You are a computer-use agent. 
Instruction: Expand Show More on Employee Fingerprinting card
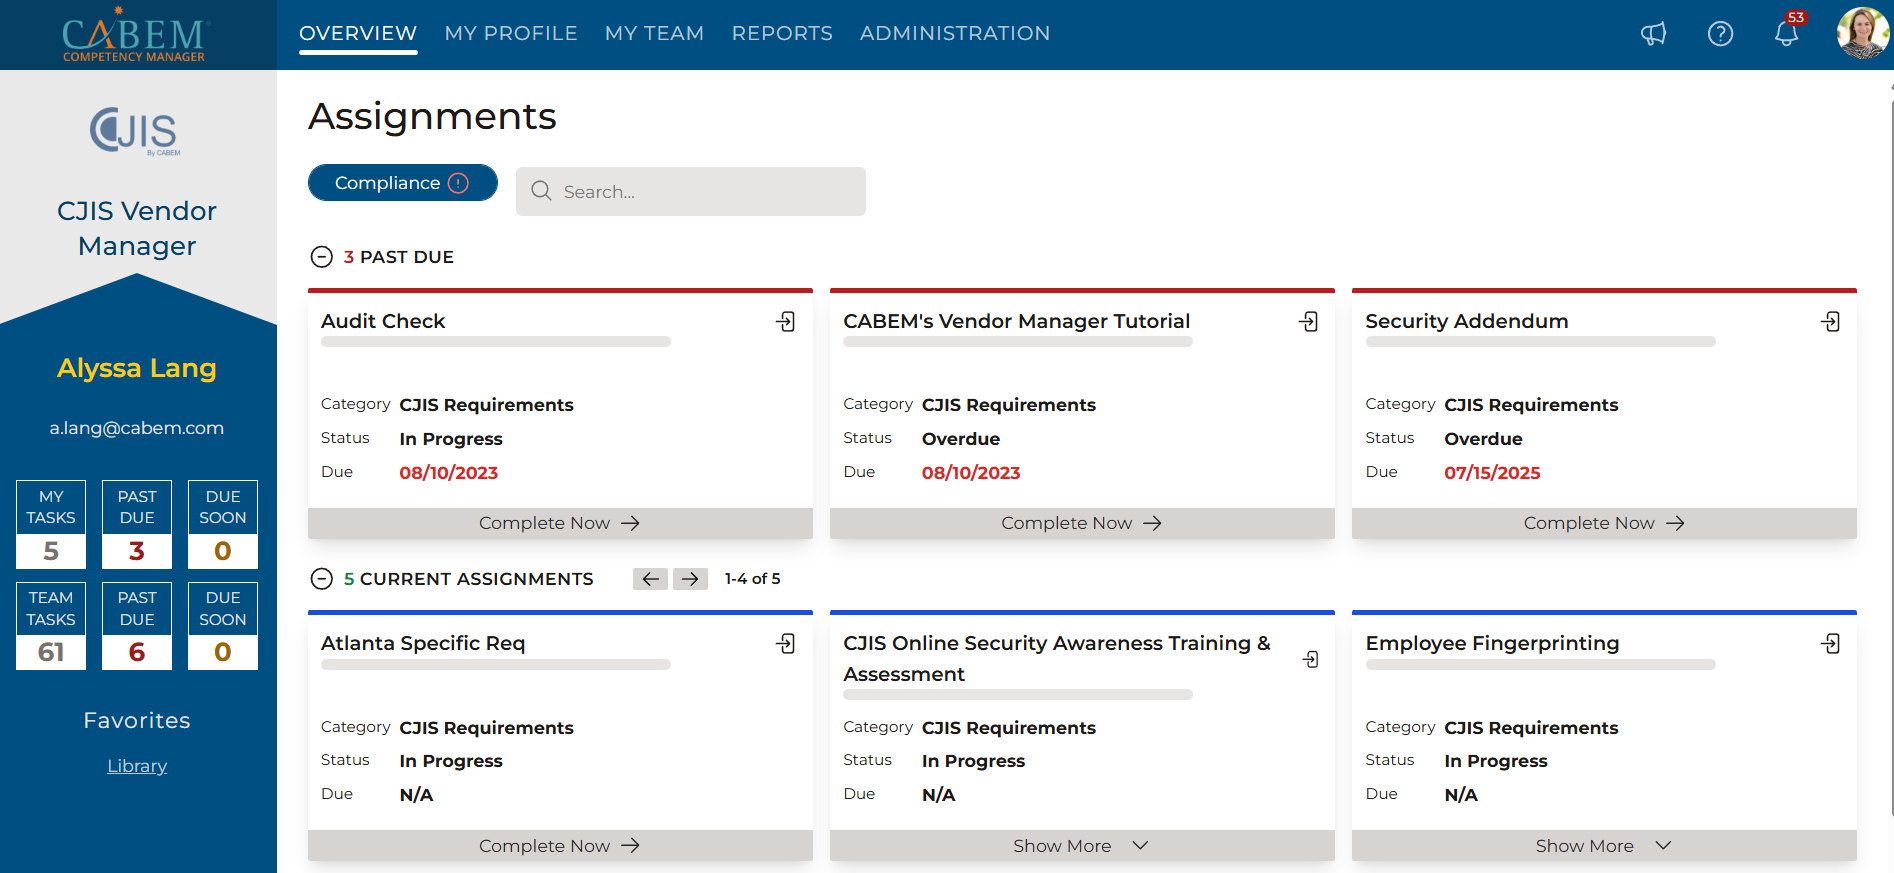(x=1604, y=846)
